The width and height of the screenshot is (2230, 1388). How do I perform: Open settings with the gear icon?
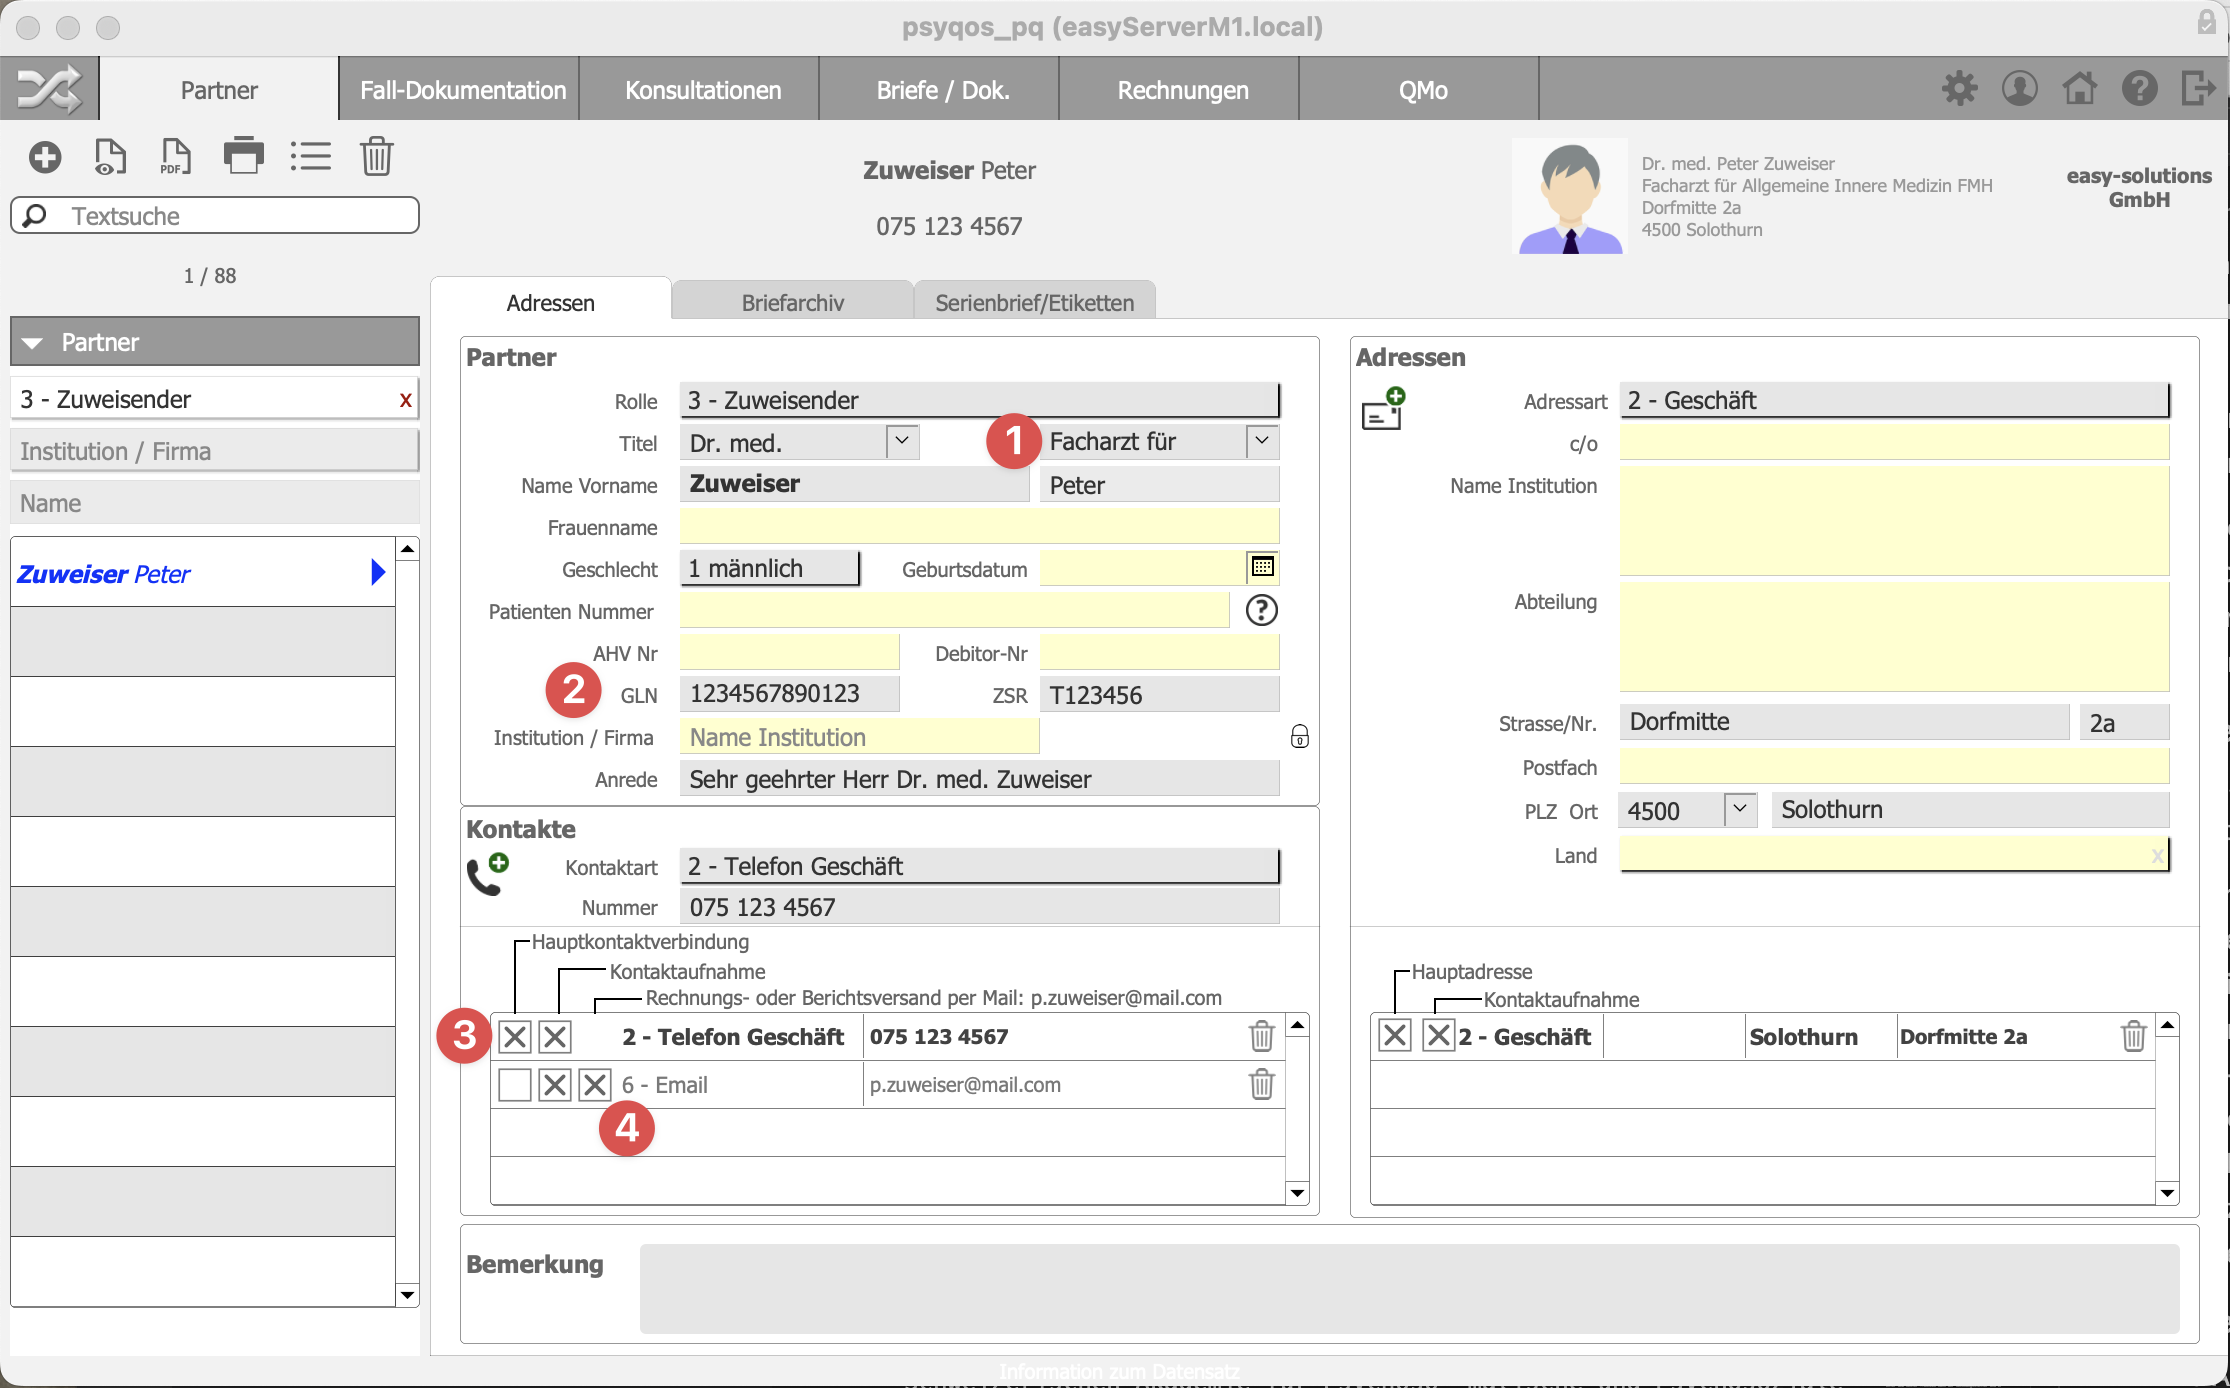point(1959,89)
